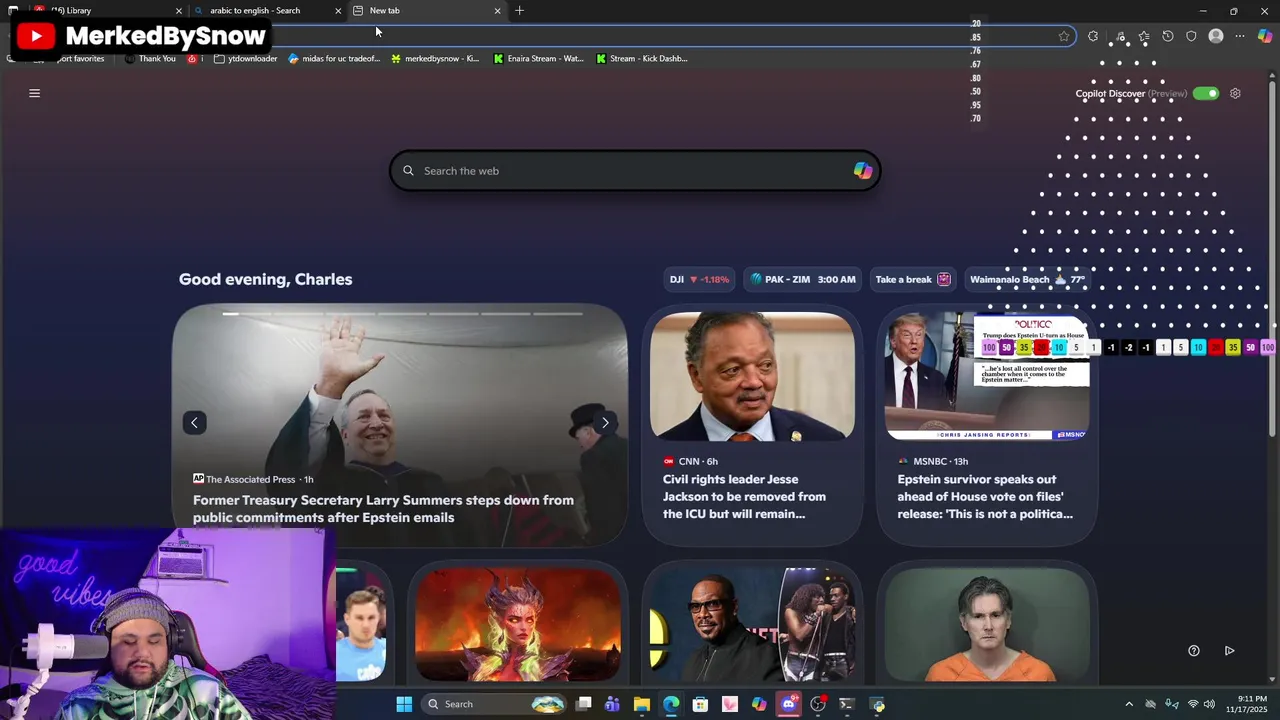Expand hidden system tray icons chevron

1129,704
